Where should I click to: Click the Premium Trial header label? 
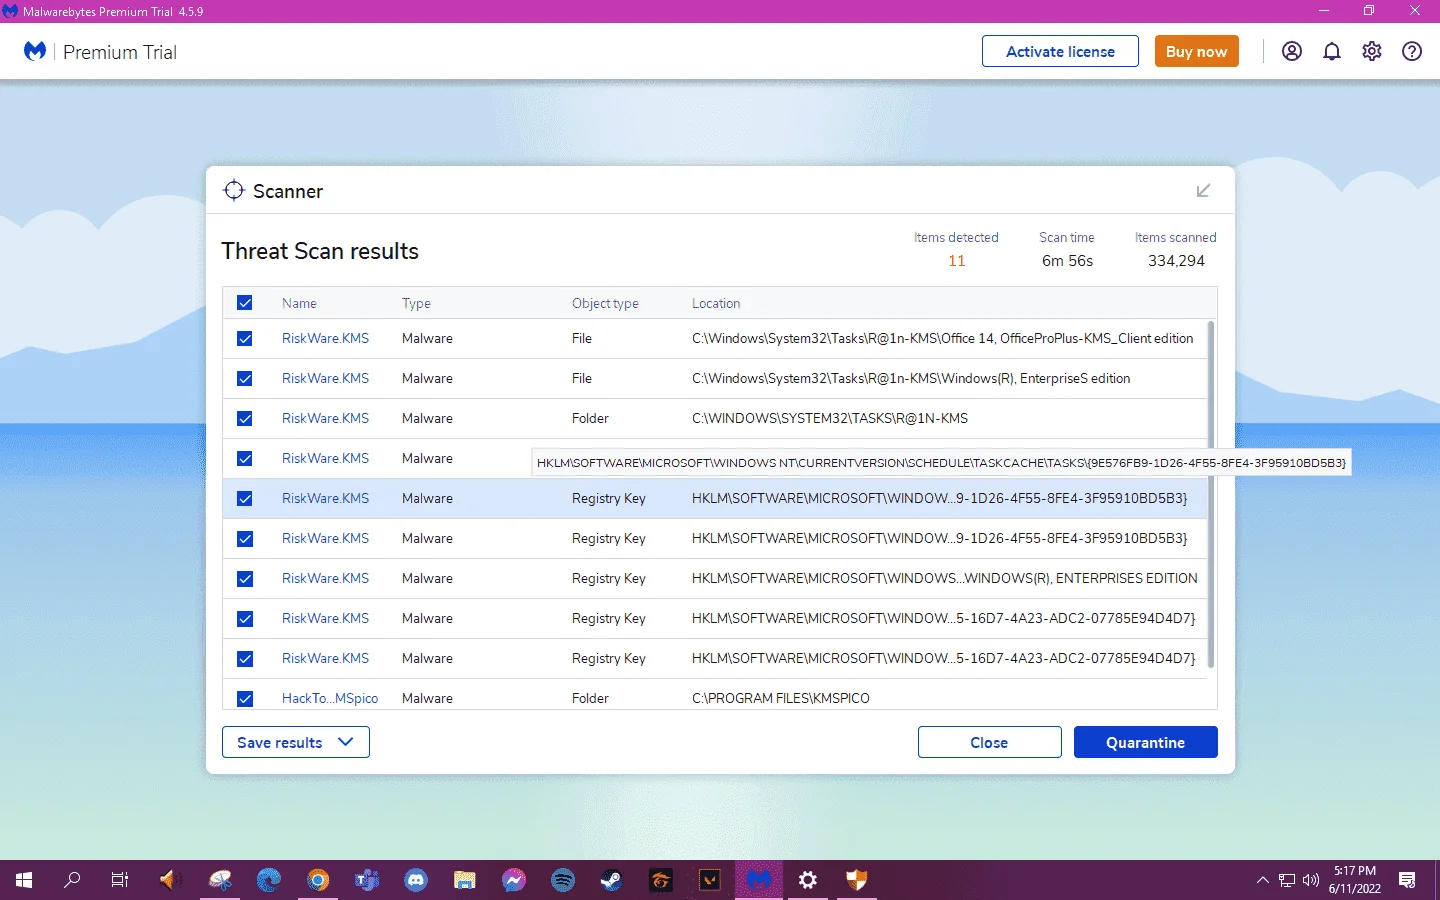[120, 52]
